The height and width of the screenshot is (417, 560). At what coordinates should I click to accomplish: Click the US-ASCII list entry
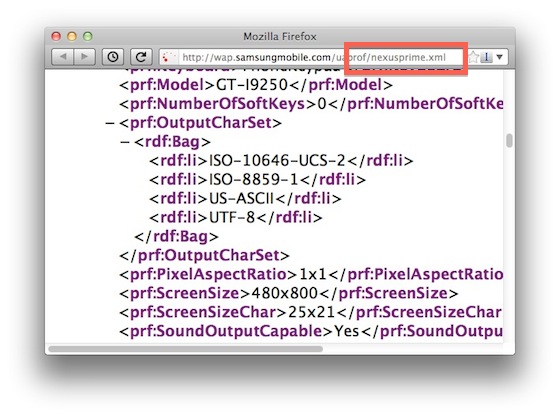click(241, 199)
